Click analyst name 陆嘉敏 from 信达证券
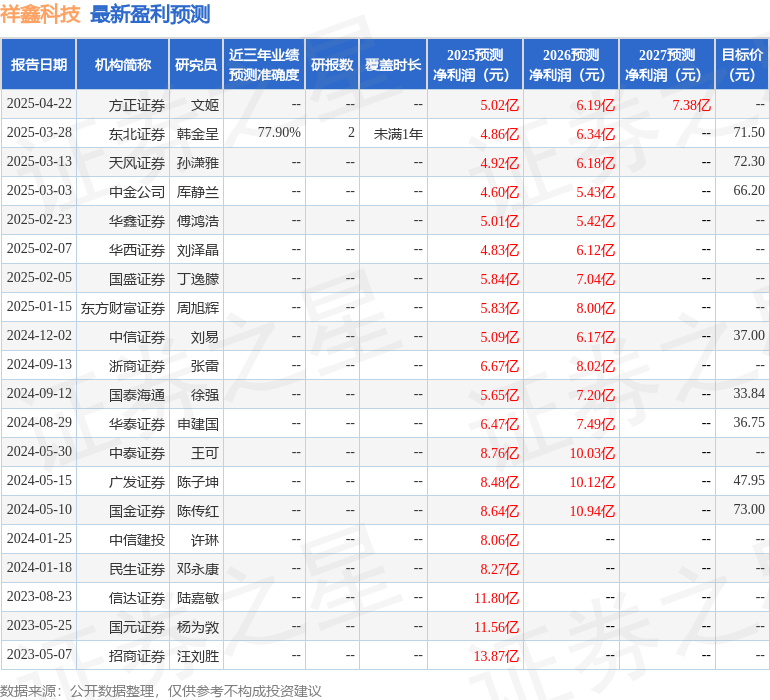 198,597
